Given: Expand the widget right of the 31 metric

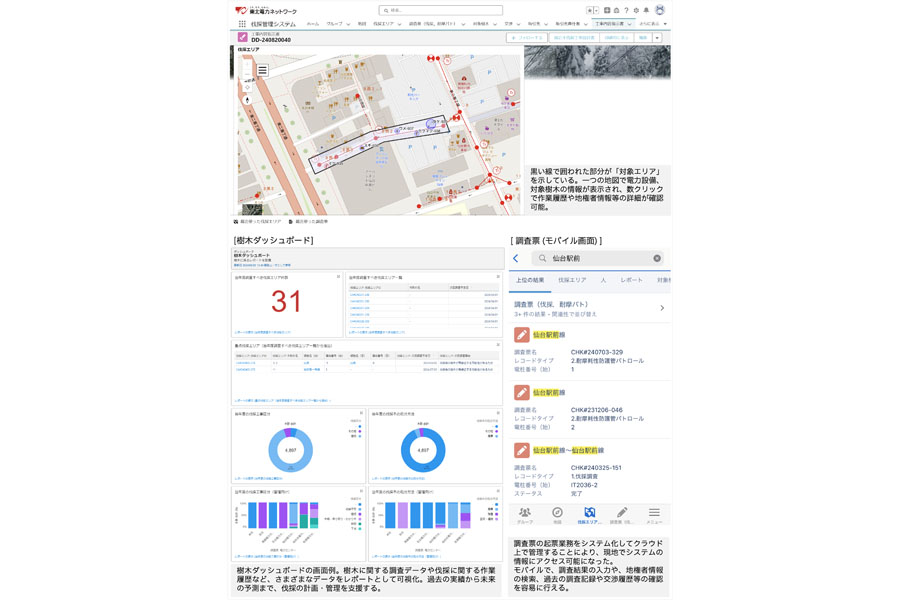Looking at the screenshot, I should coord(498,277).
